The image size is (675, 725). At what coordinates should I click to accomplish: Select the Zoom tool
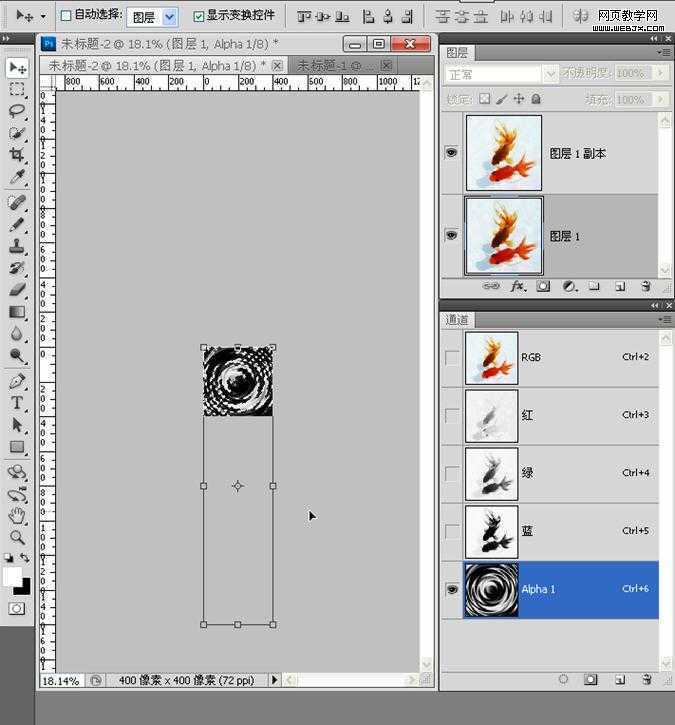click(18, 537)
